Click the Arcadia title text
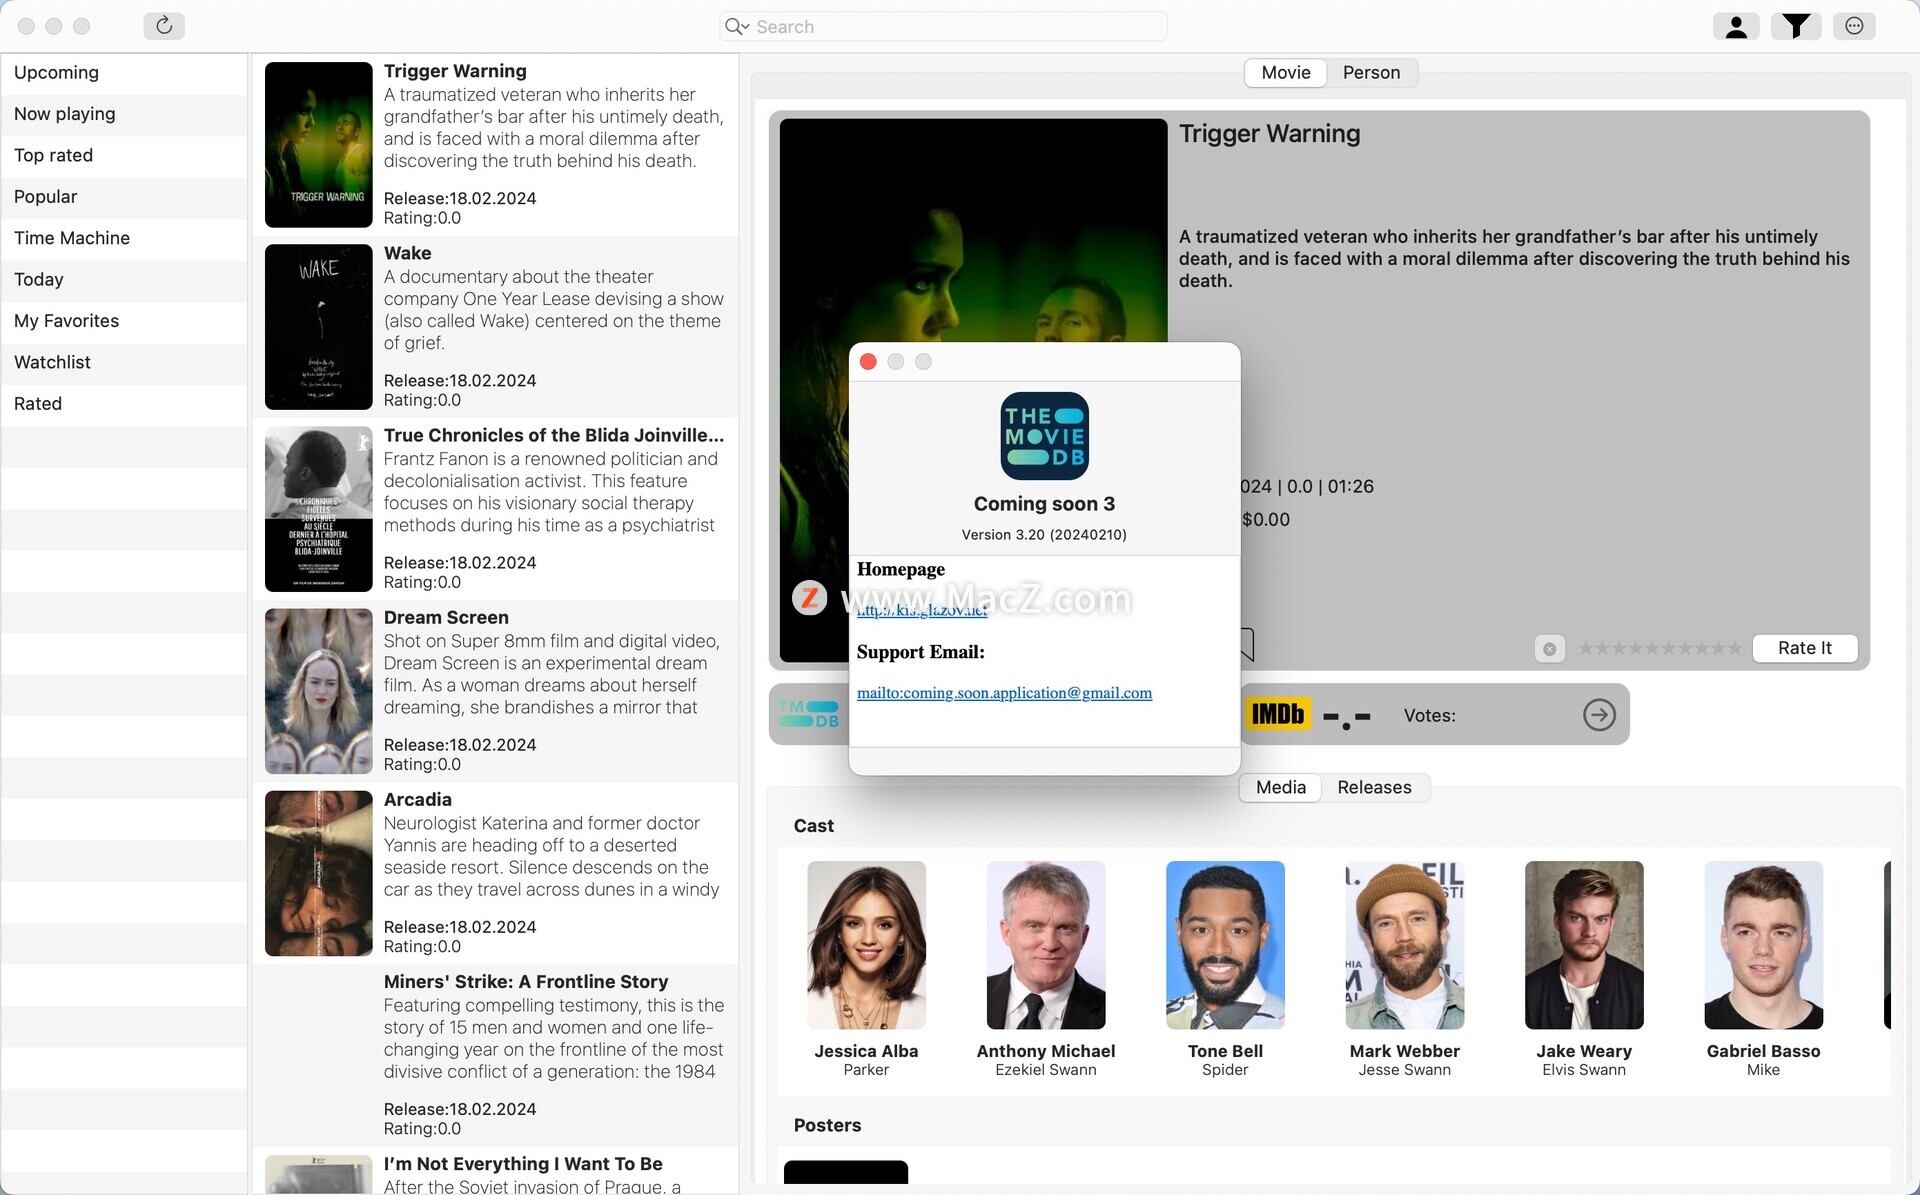The height and width of the screenshot is (1195, 1920). coord(418,800)
